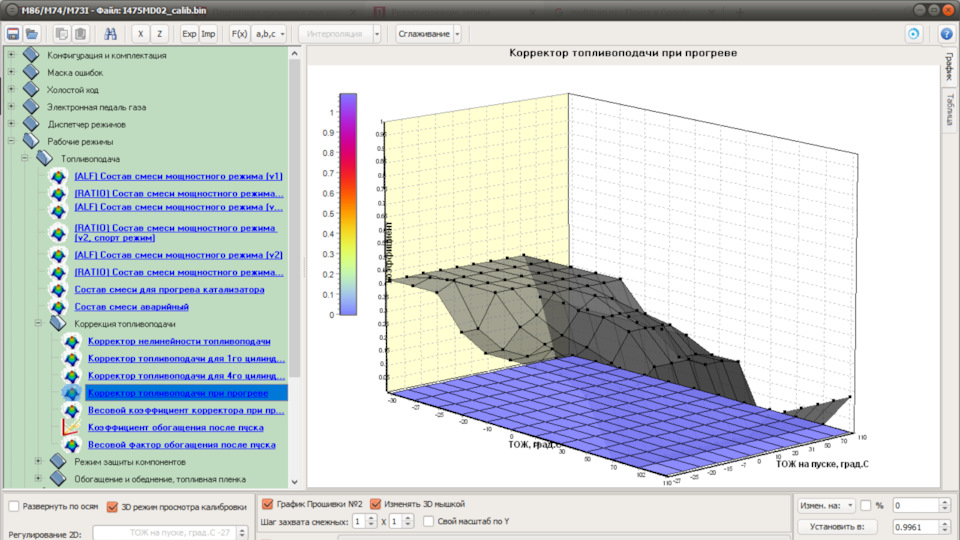
Task: Open Коэффициент обогащения после пуска
Action: coord(175,427)
